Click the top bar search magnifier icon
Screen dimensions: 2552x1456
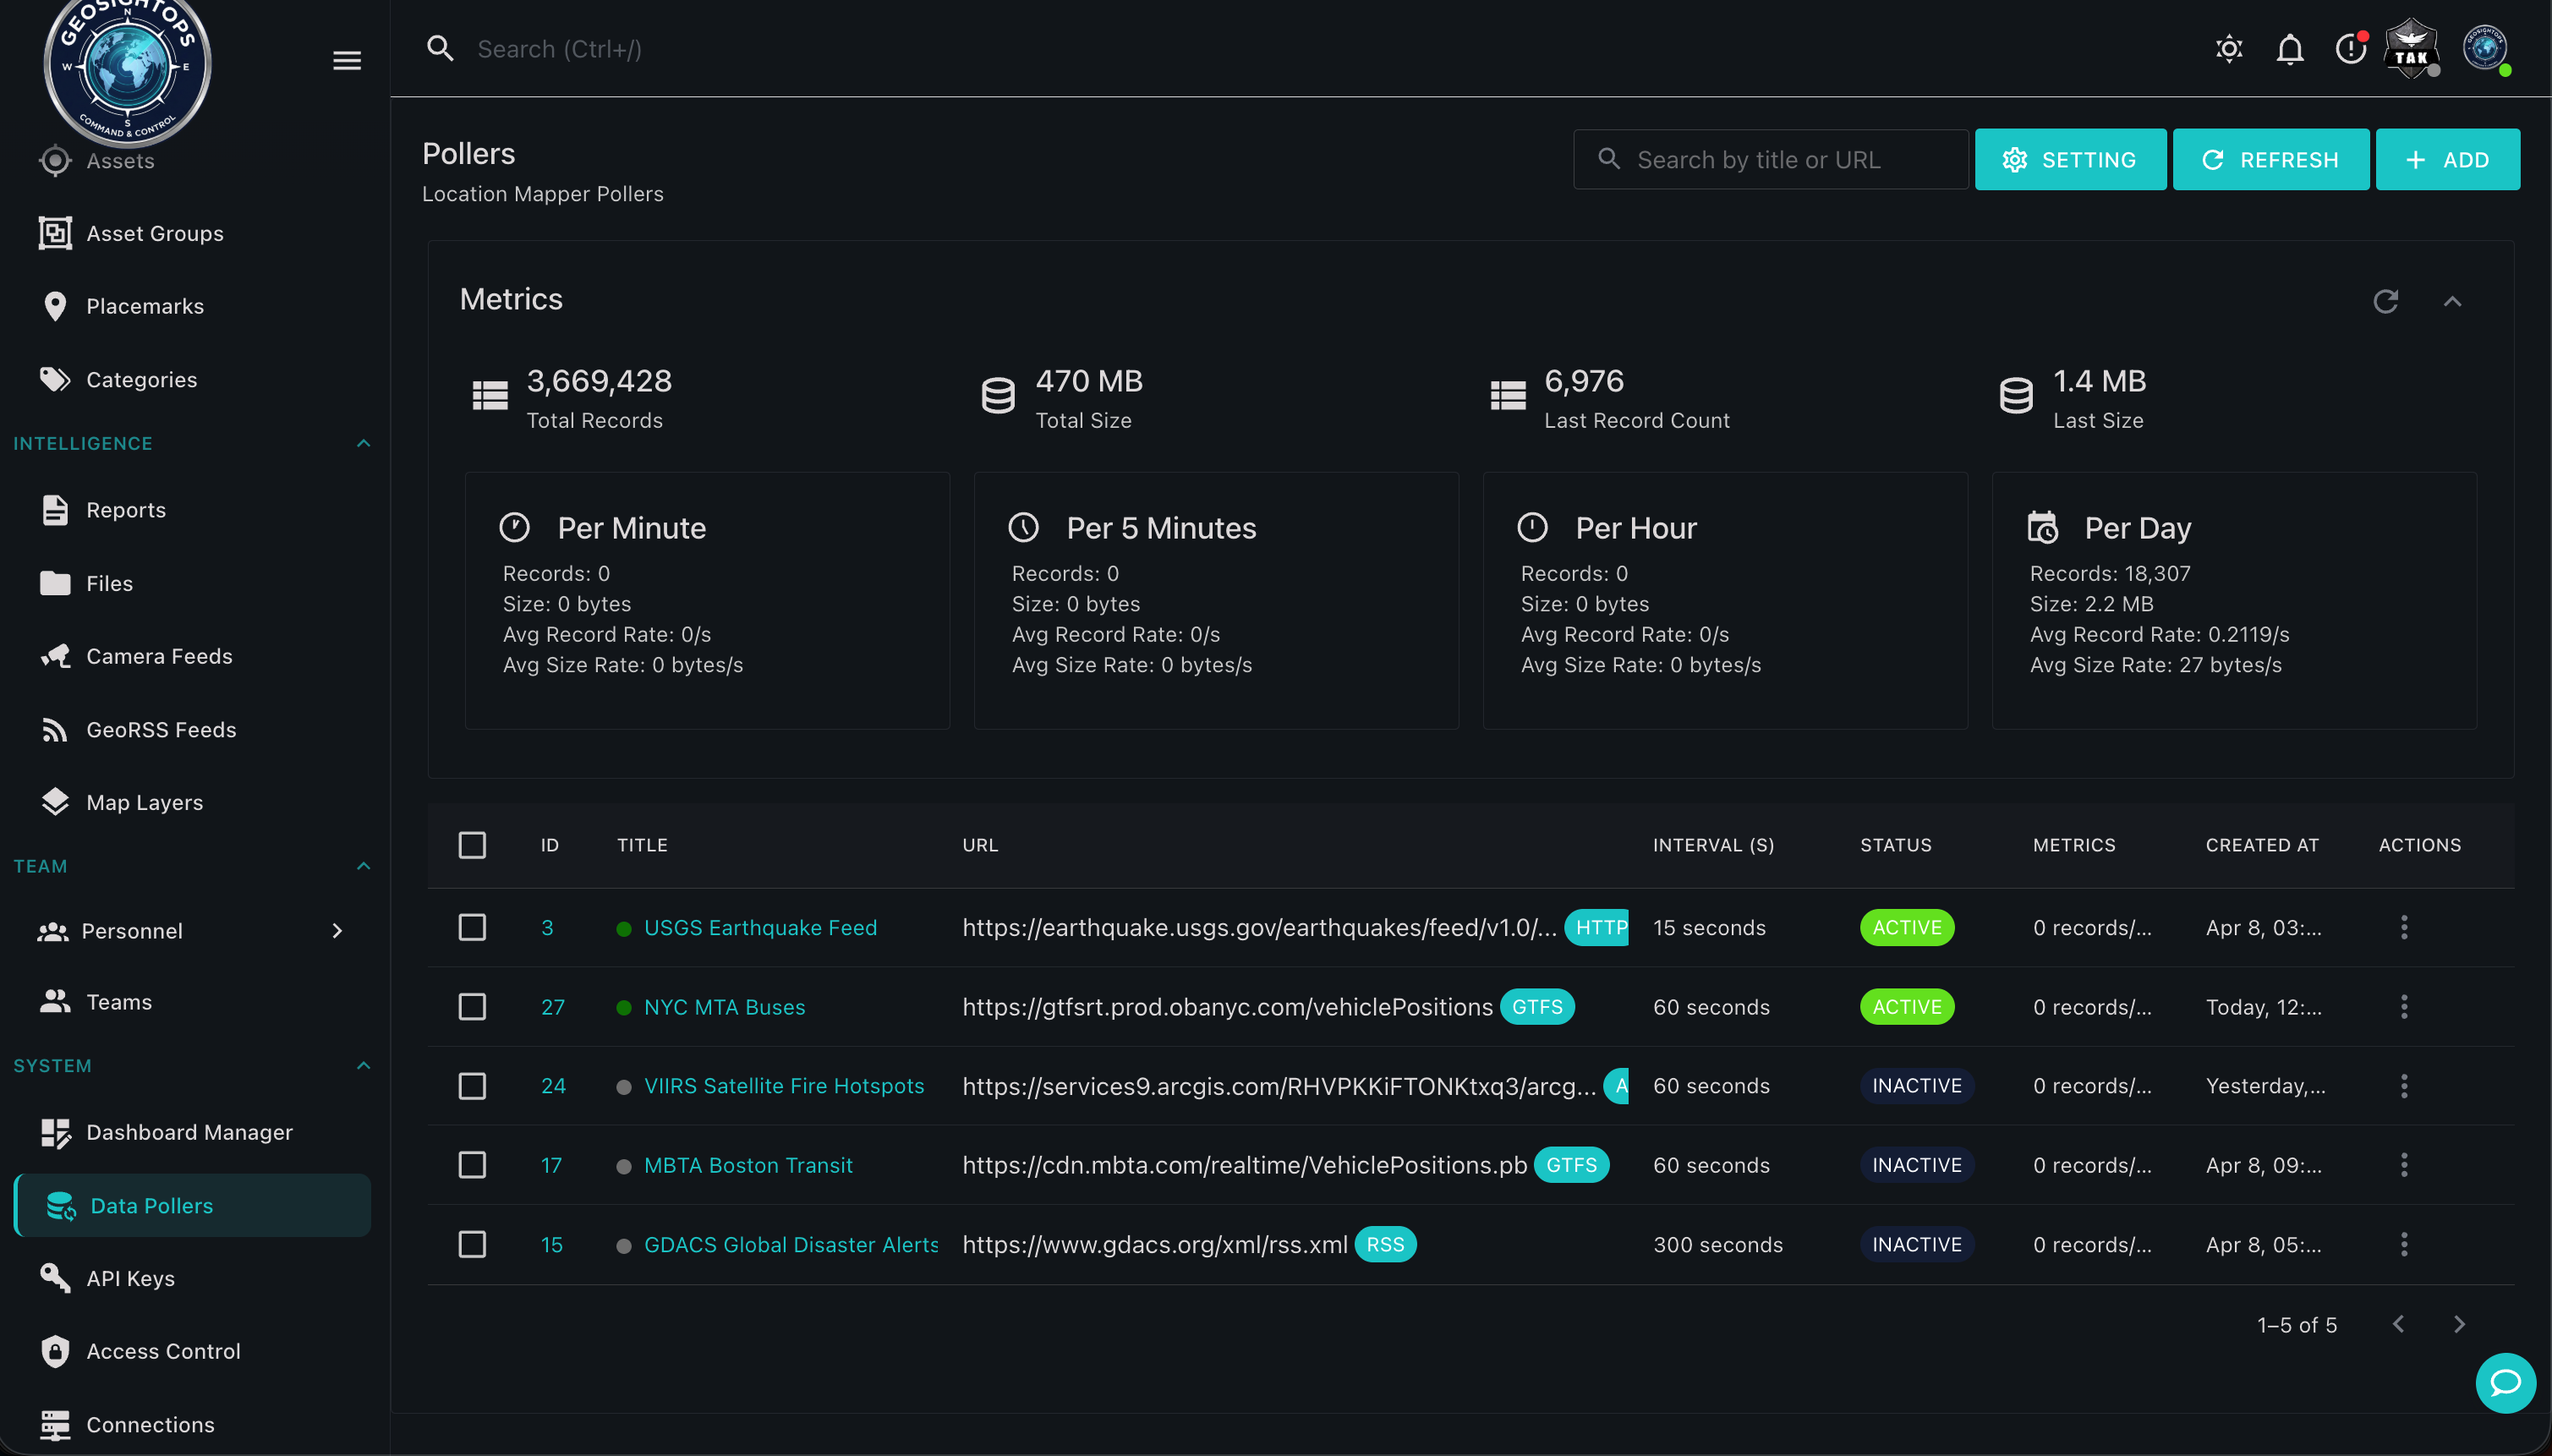coord(440,48)
